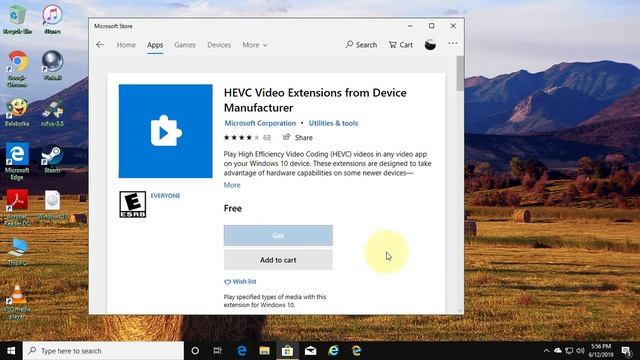Click the volume icon in system tray
Viewport: 640px width, 360px height.
(x=580, y=351)
